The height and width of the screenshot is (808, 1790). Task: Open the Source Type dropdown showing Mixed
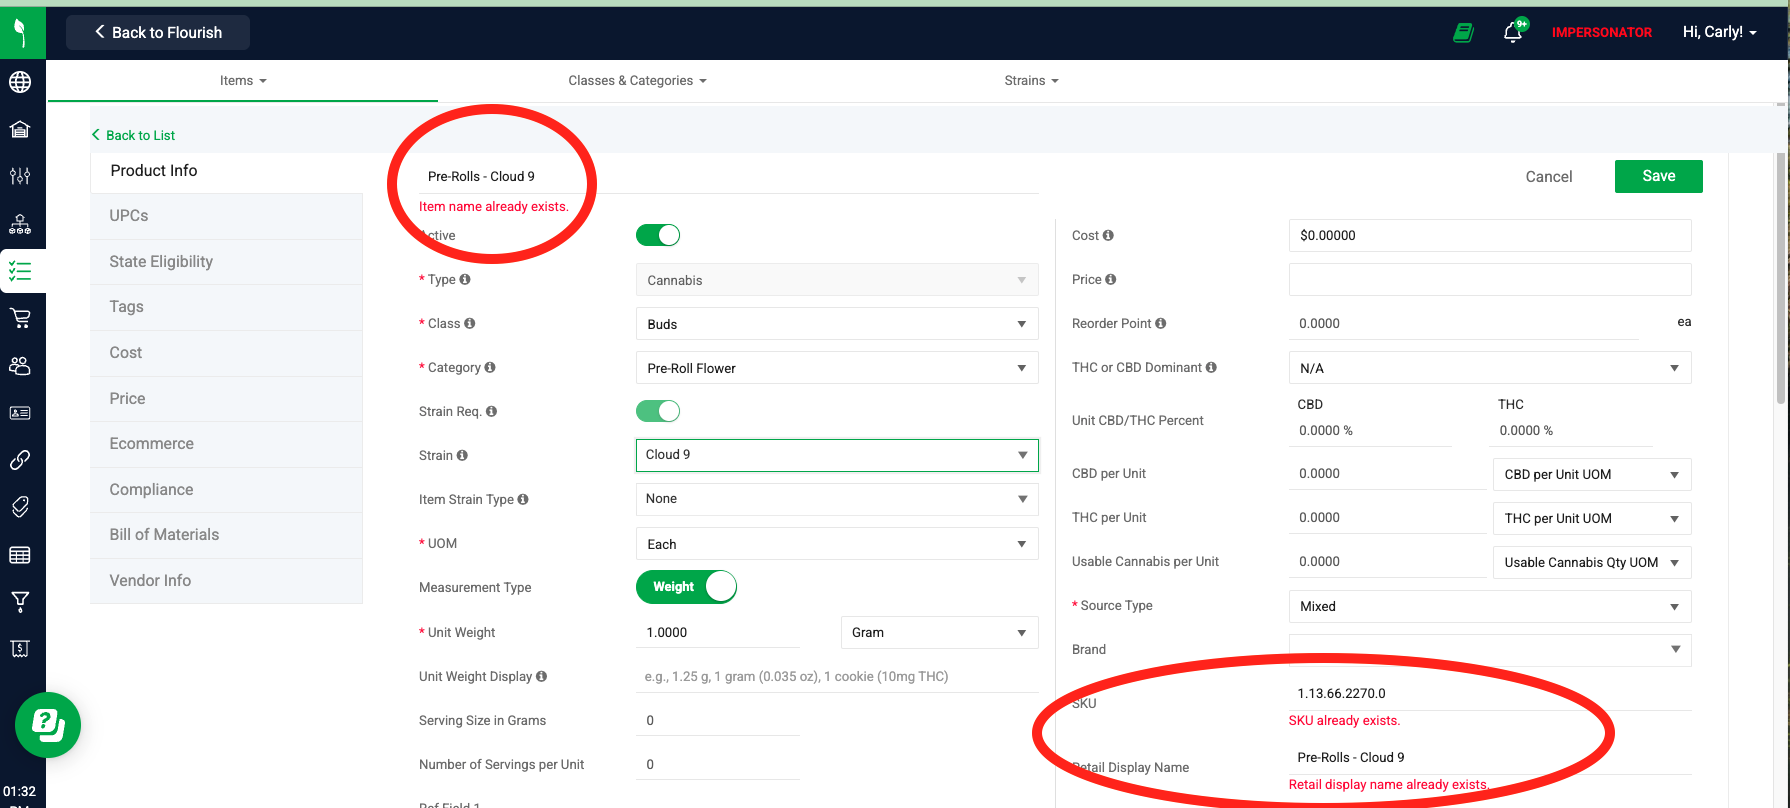click(x=1490, y=606)
